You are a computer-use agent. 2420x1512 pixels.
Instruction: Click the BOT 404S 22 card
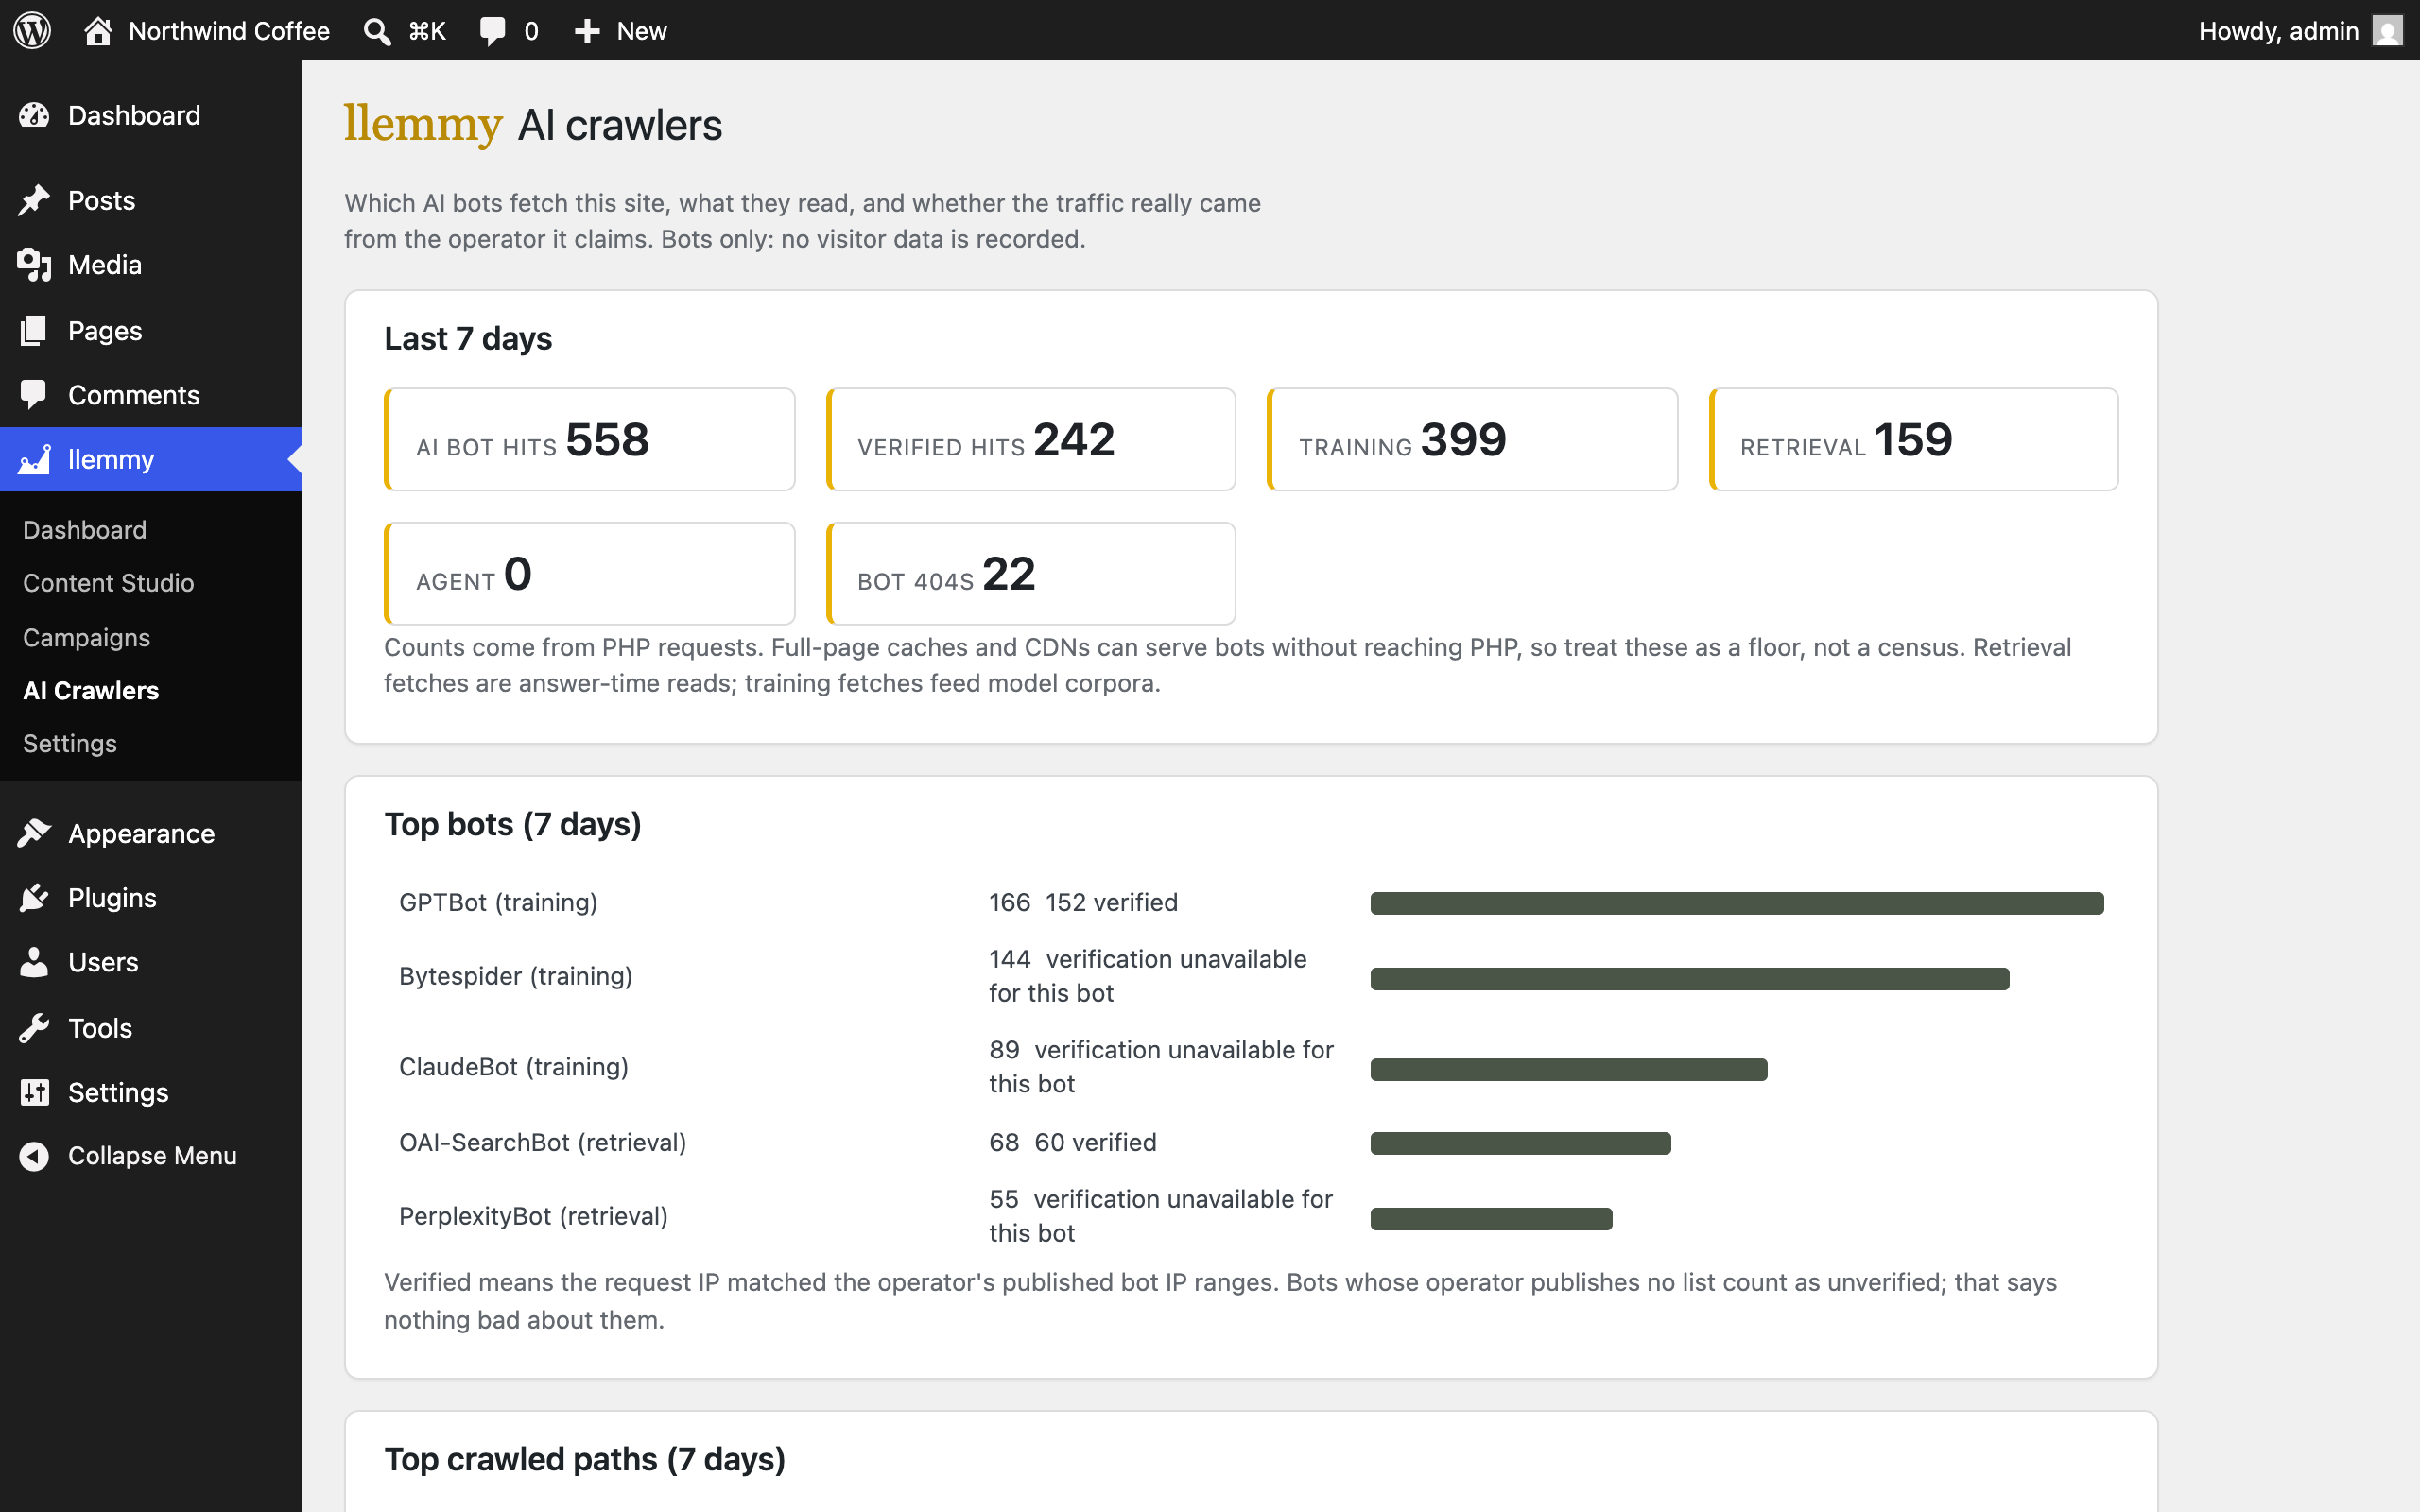tap(1031, 573)
